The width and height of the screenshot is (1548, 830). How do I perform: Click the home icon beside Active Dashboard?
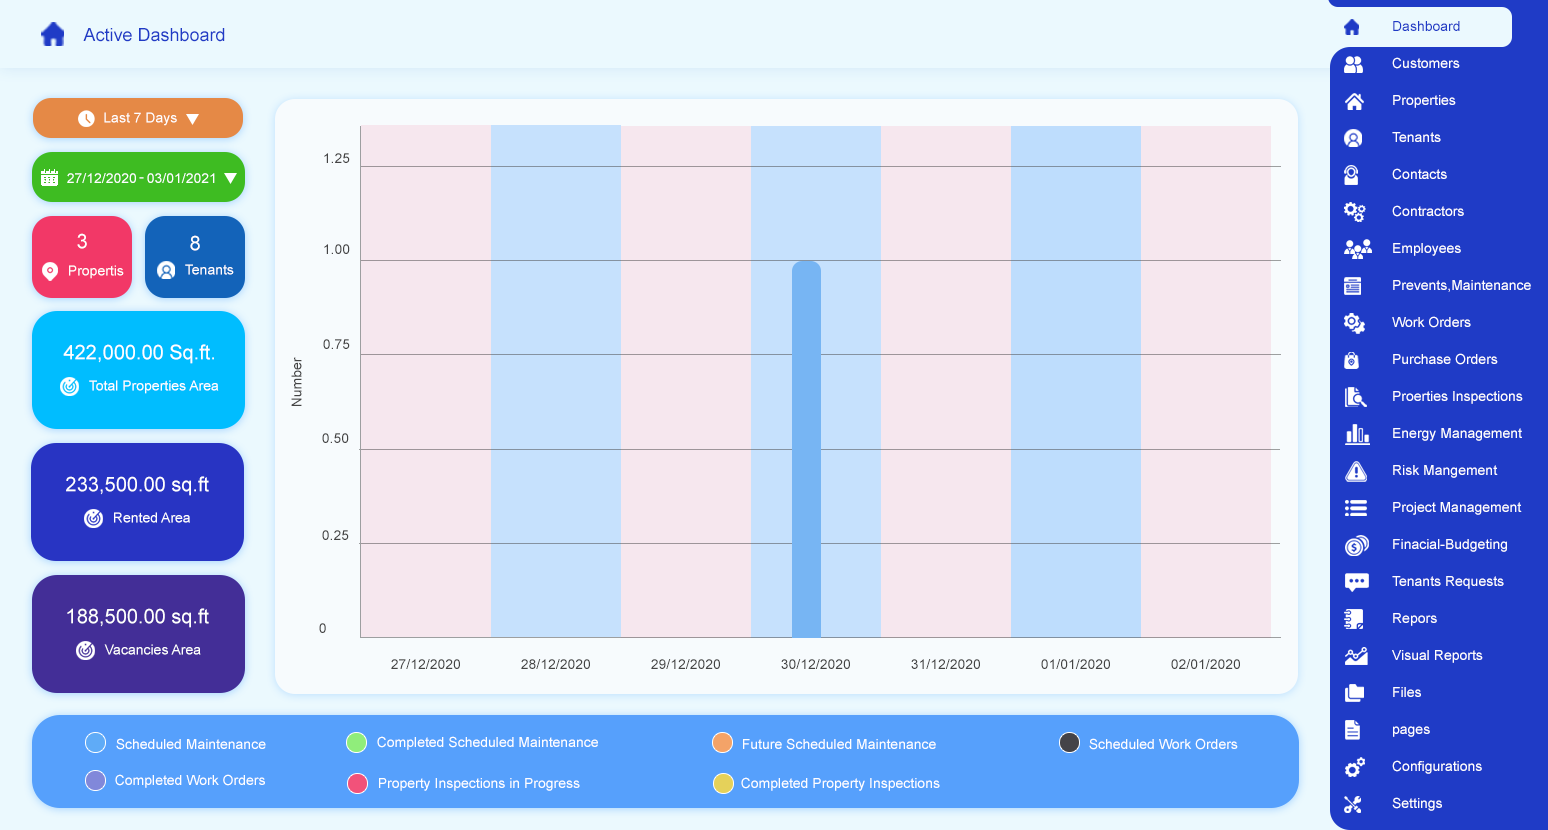(x=53, y=35)
